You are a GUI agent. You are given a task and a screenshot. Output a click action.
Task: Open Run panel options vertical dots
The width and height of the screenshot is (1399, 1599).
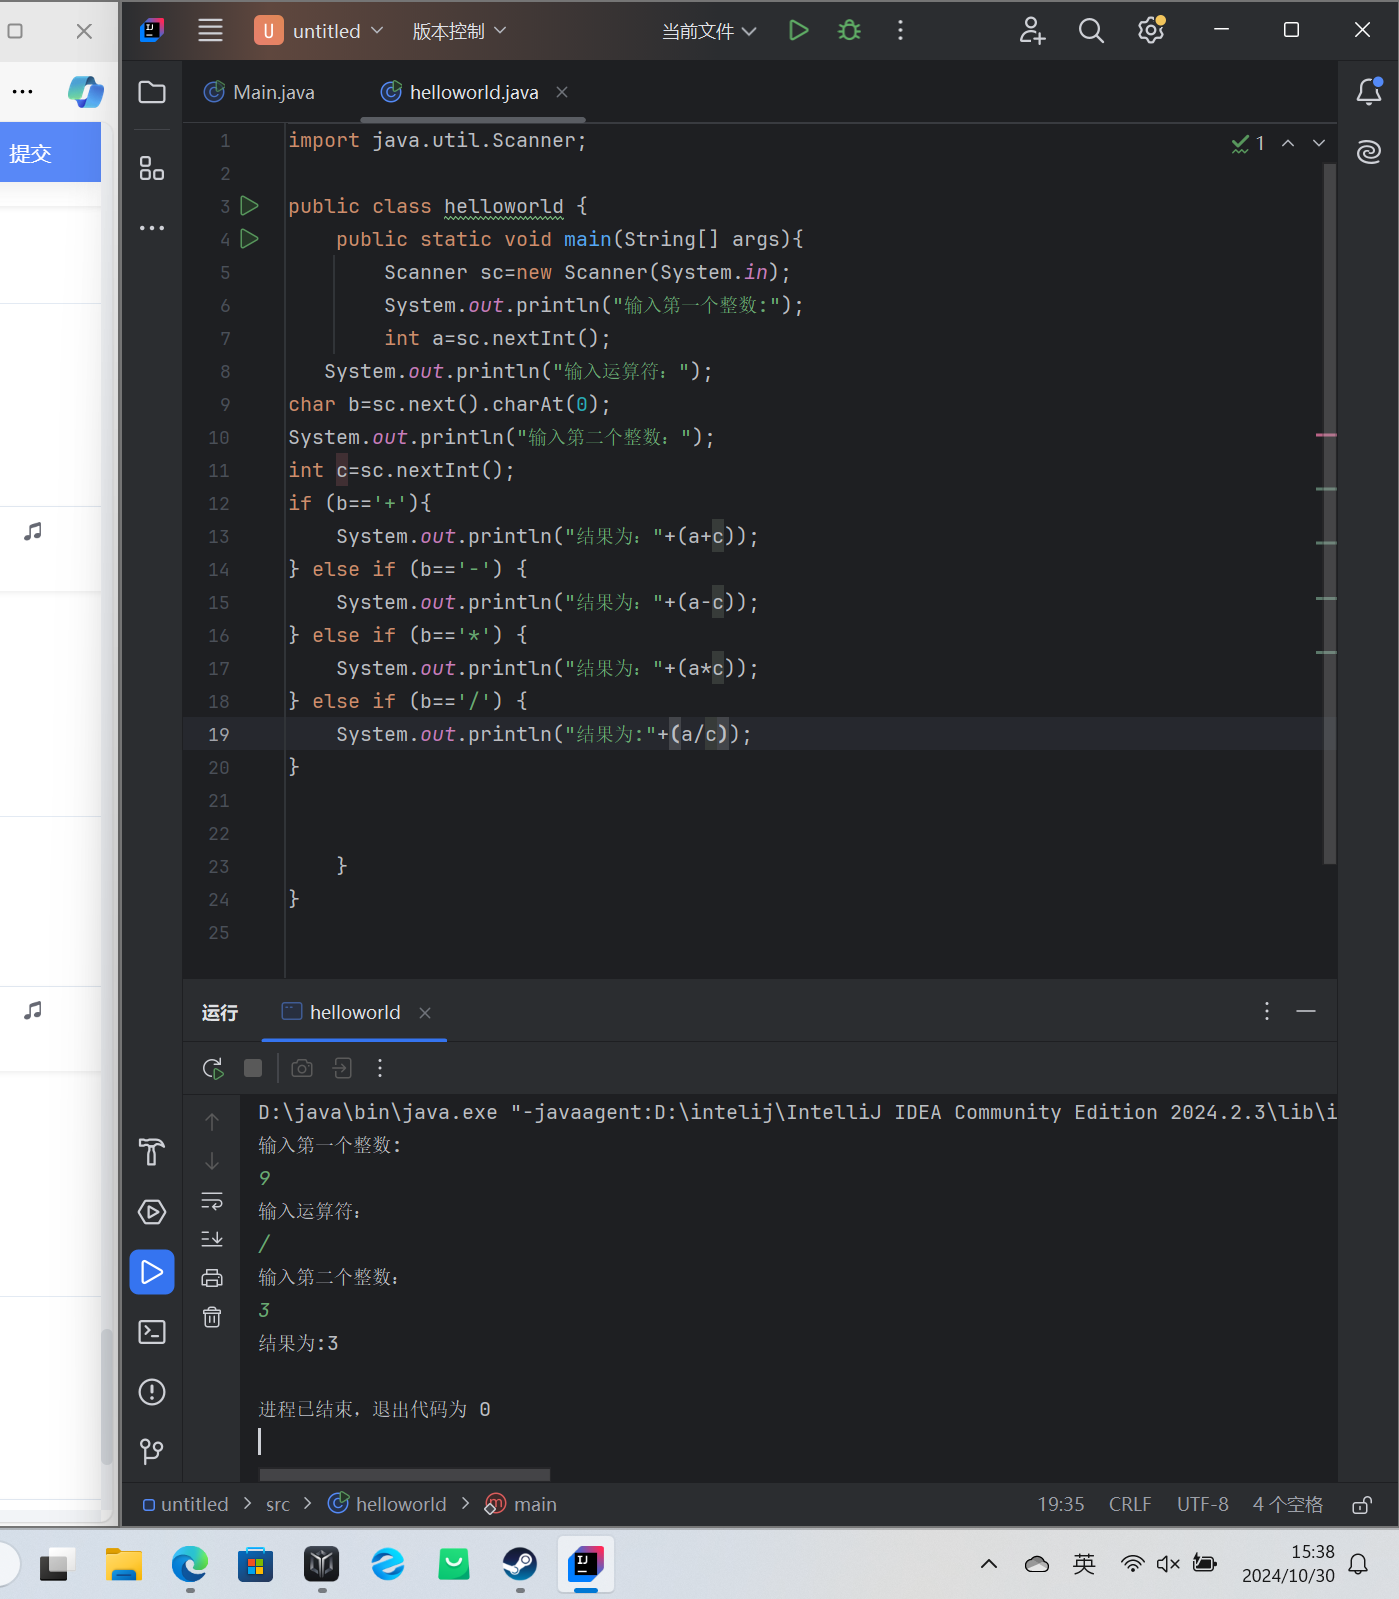pyautogui.click(x=1267, y=1011)
